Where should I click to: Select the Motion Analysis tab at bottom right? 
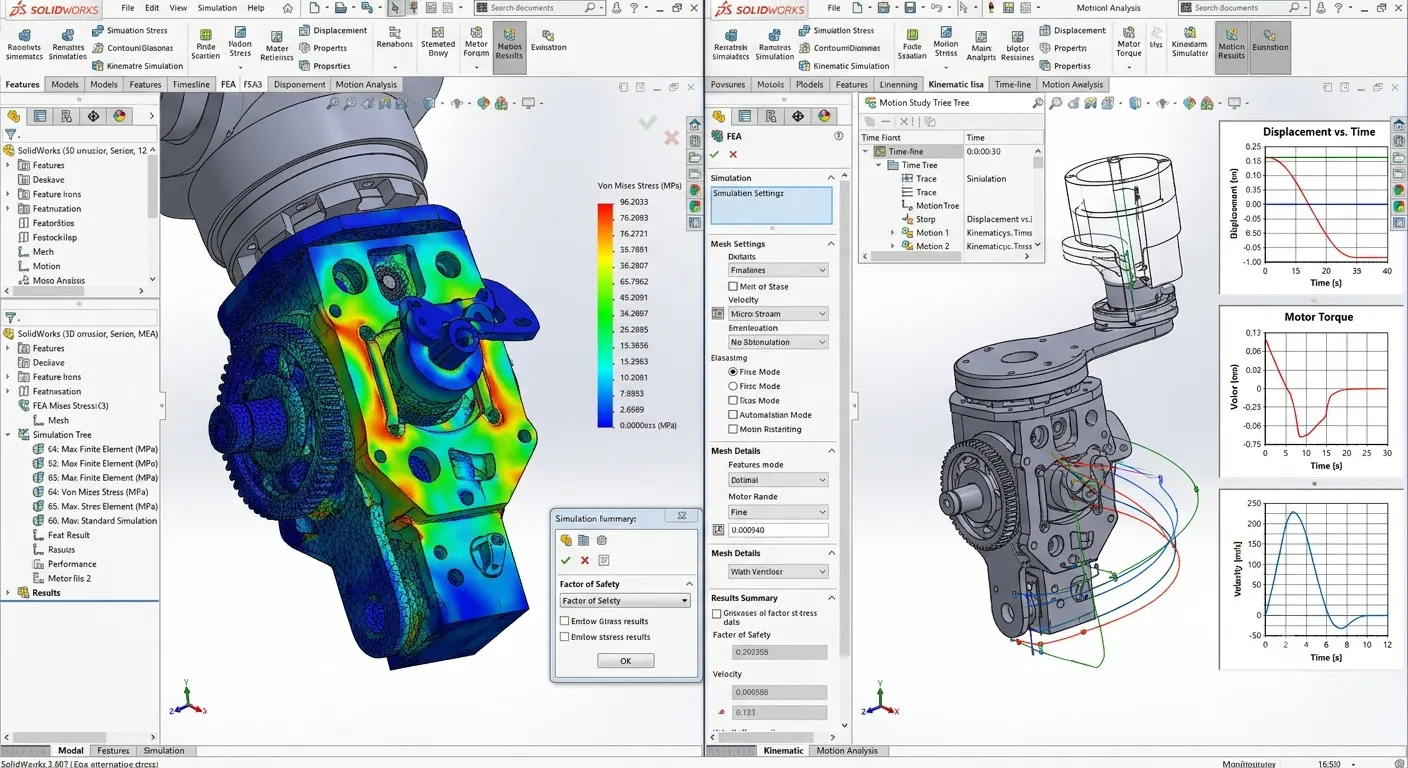tap(847, 750)
